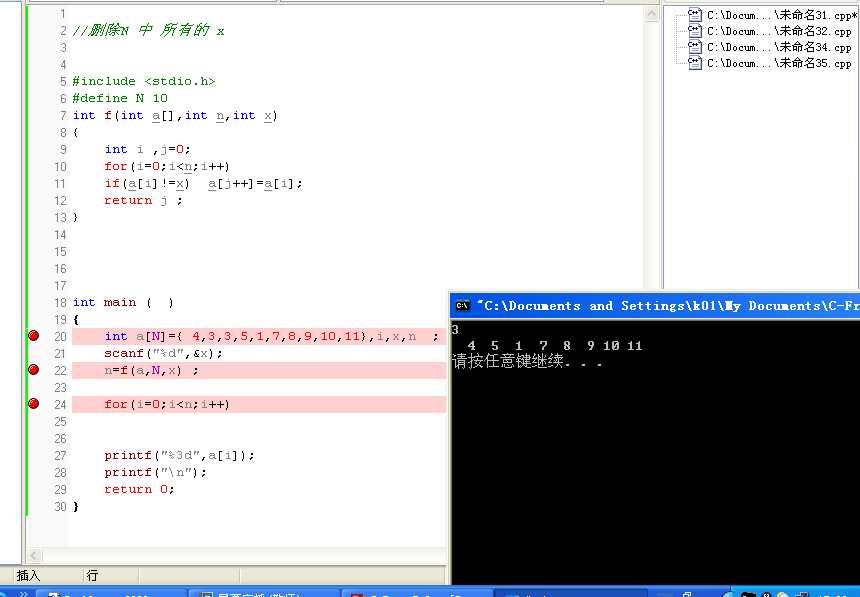Image resolution: width=860 pixels, height=597 pixels.
Task: Toggle the breakpoint on line 20
Action: click(x=33, y=335)
